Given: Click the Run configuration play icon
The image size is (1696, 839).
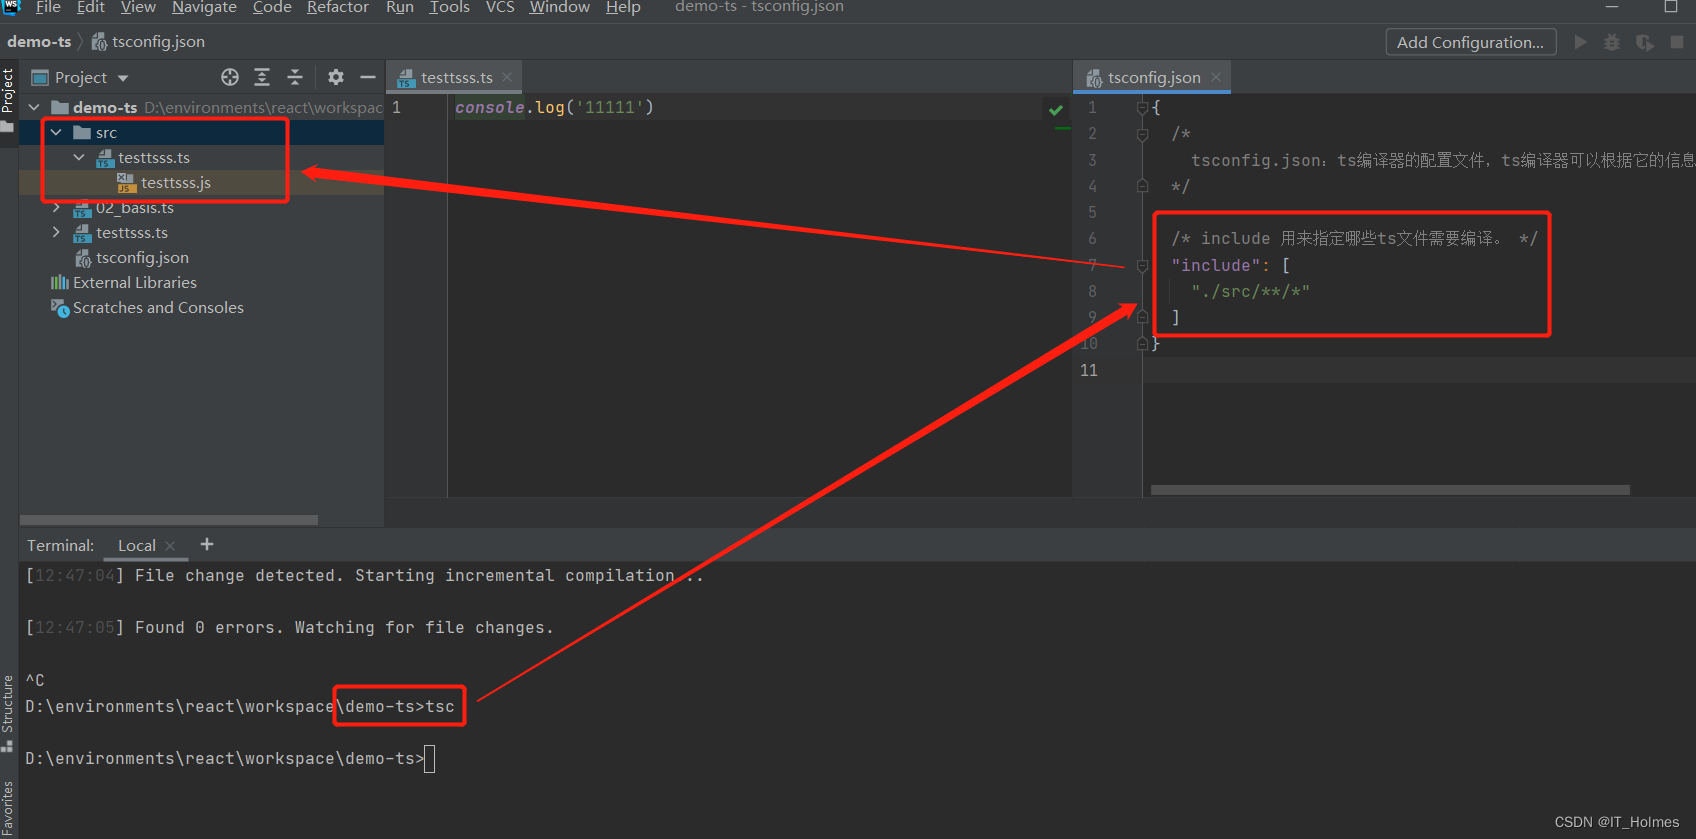Looking at the screenshot, I should pyautogui.click(x=1580, y=42).
